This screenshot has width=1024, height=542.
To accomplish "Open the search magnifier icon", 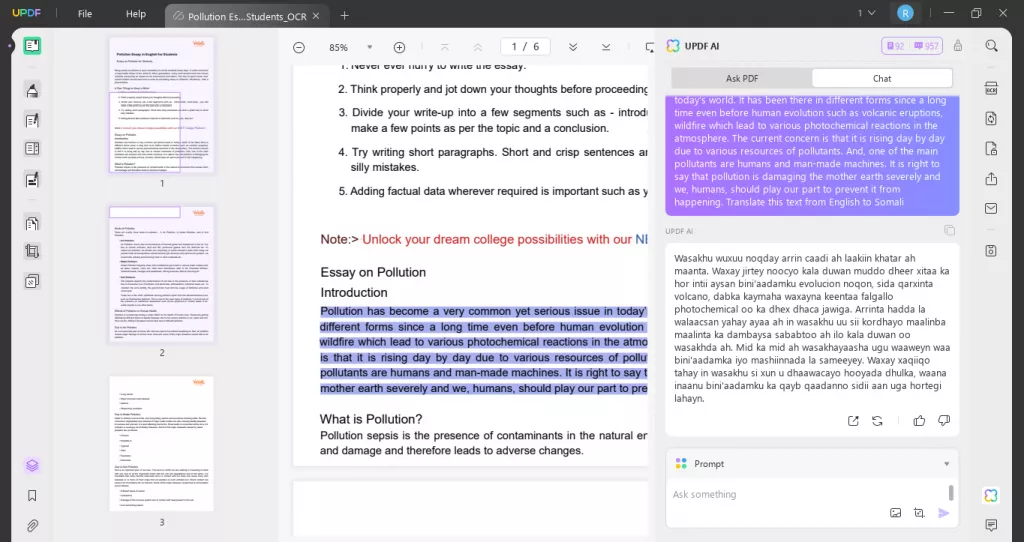I will tap(991, 46).
